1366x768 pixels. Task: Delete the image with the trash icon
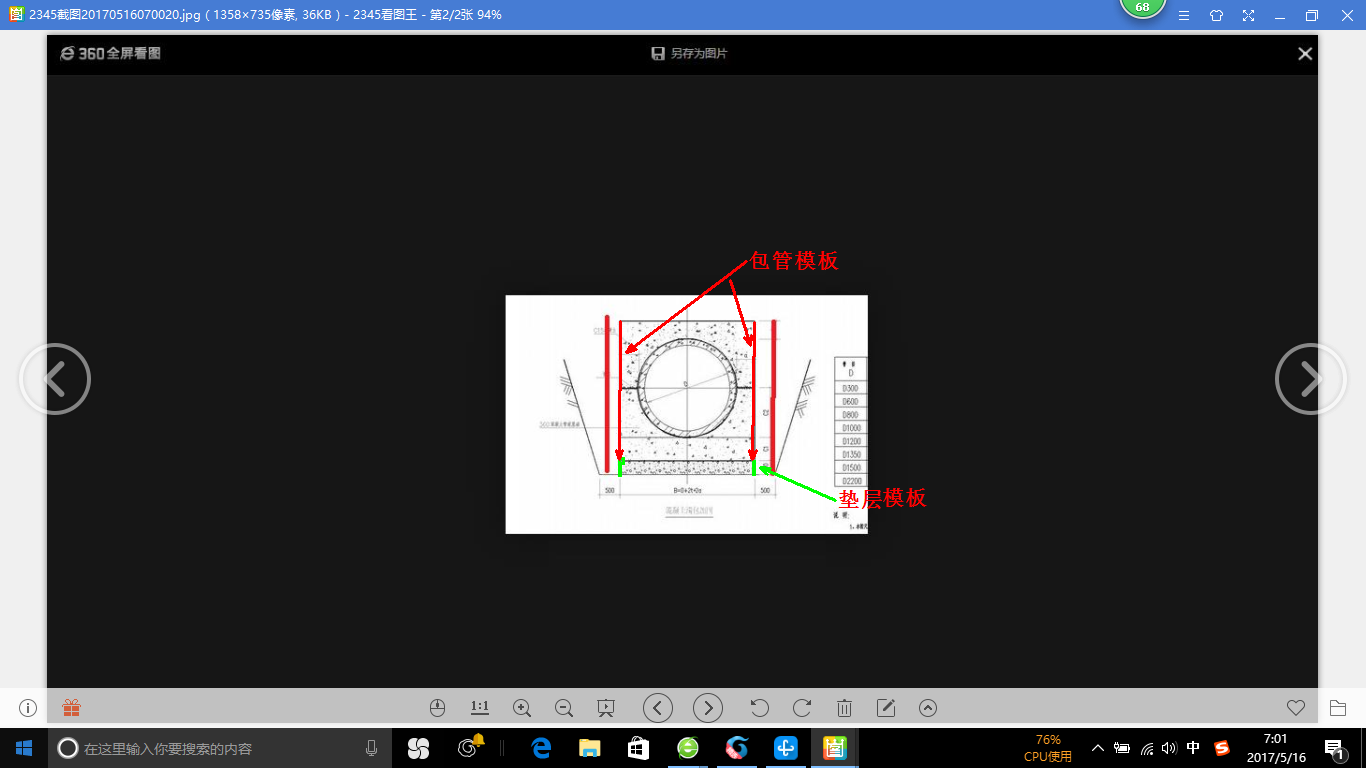[x=844, y=708]
